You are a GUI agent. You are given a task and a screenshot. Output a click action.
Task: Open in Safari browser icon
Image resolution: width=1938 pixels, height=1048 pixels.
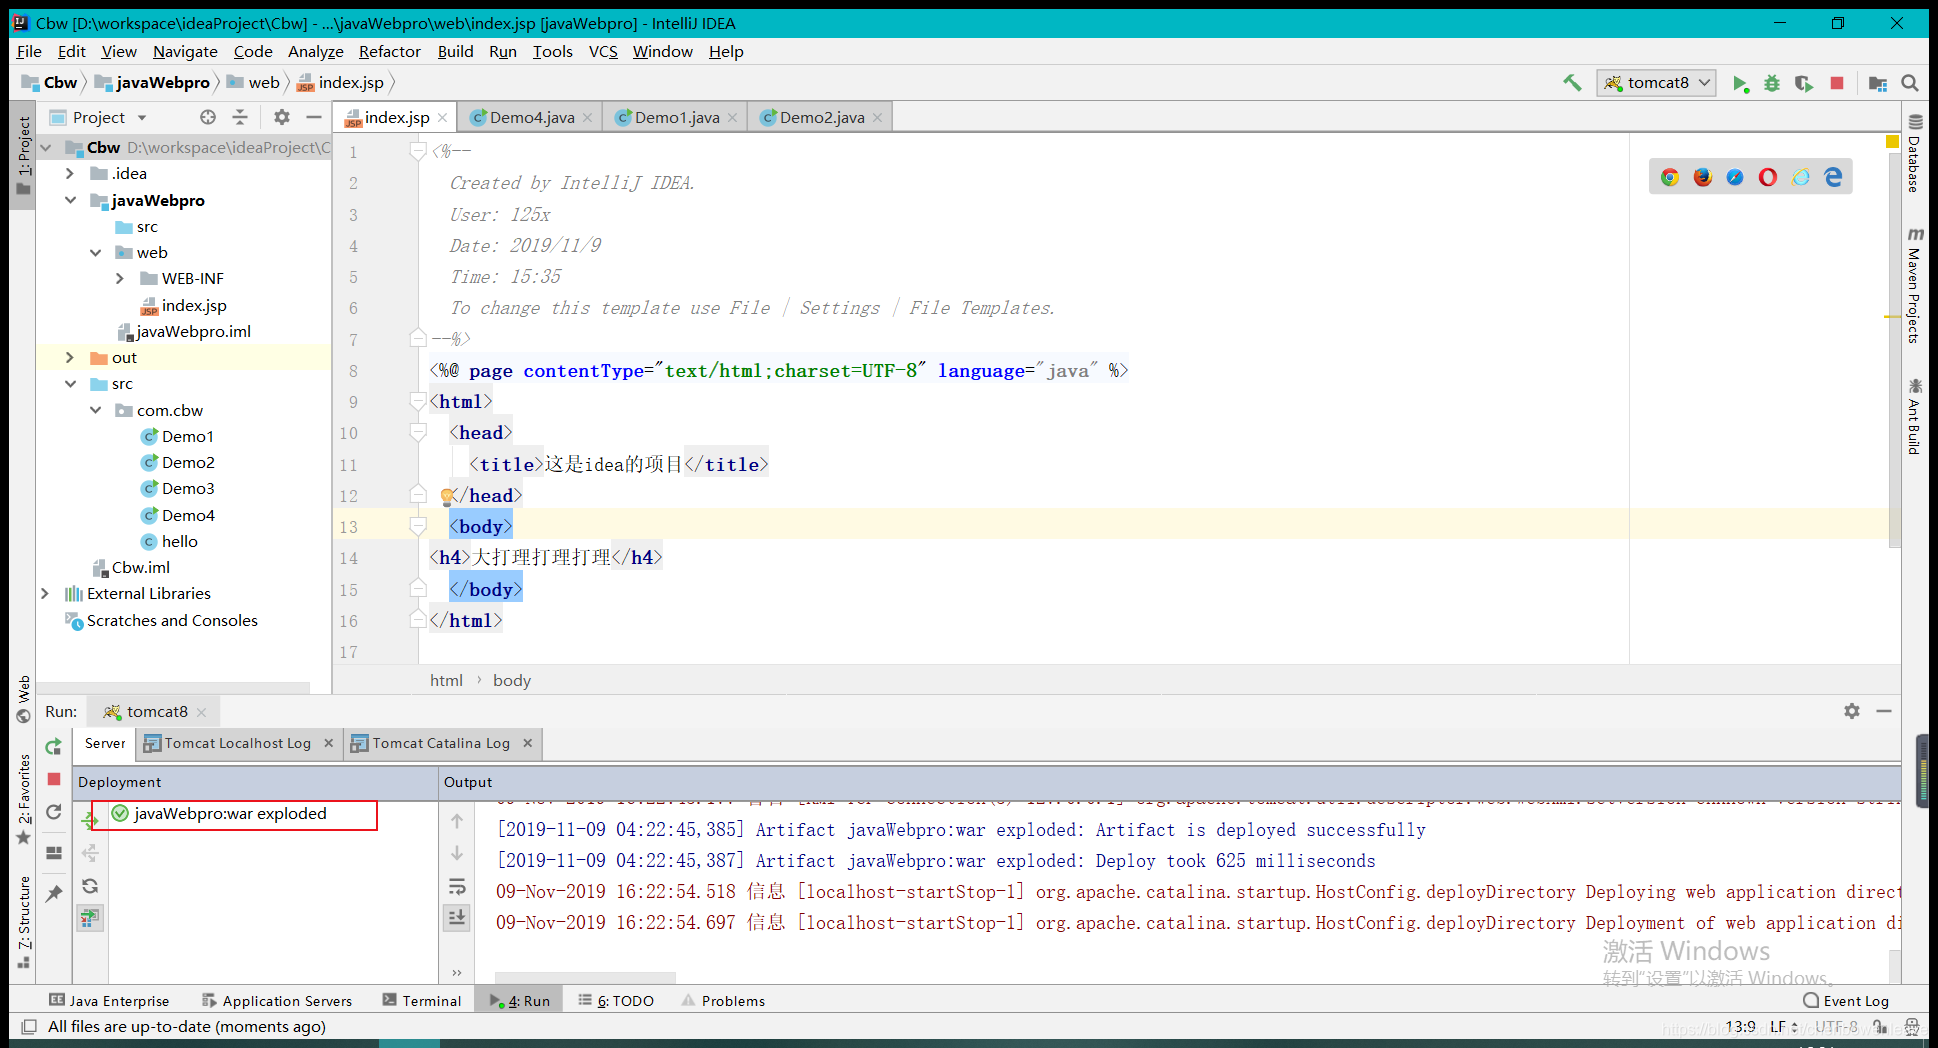(1735, 177)
